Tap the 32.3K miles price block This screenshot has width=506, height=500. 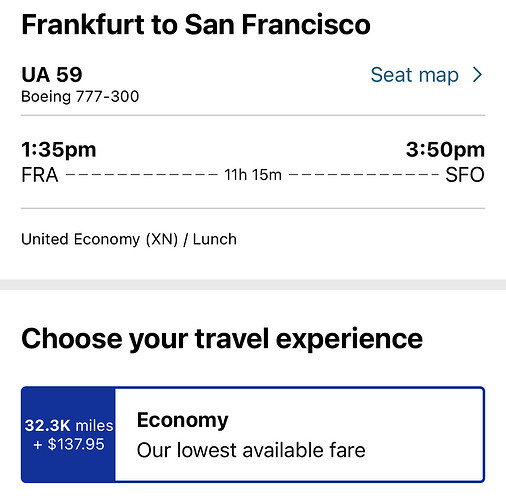point(69,434)
